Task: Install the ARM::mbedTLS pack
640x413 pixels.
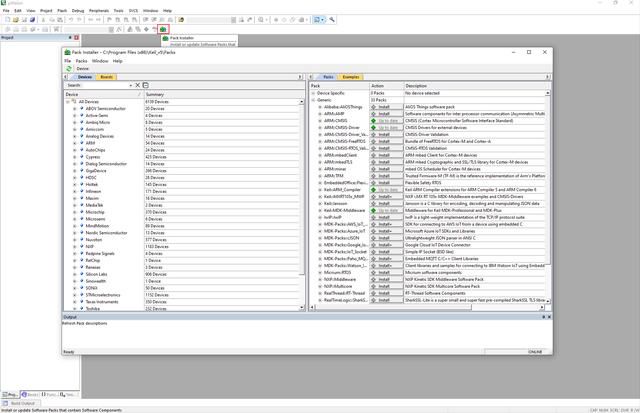Action: tap(386, 162)
